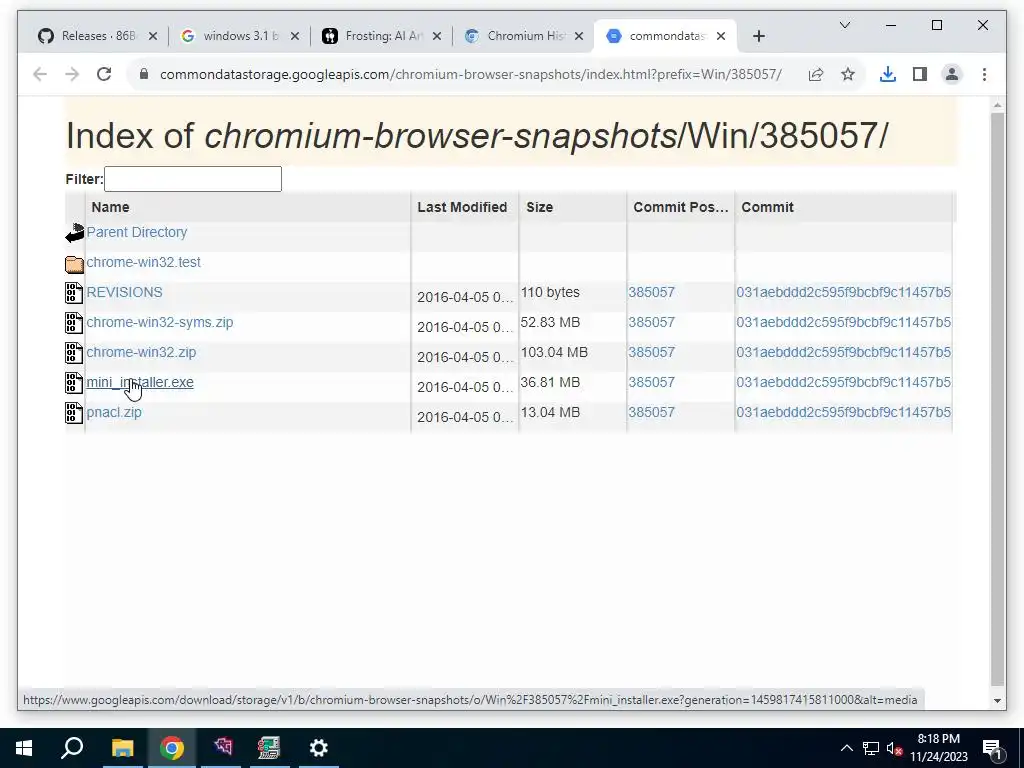Open commit hash link in chrome-win32.zip row
The height and width of the screenshot is (768, 1024).
(843, 353)
